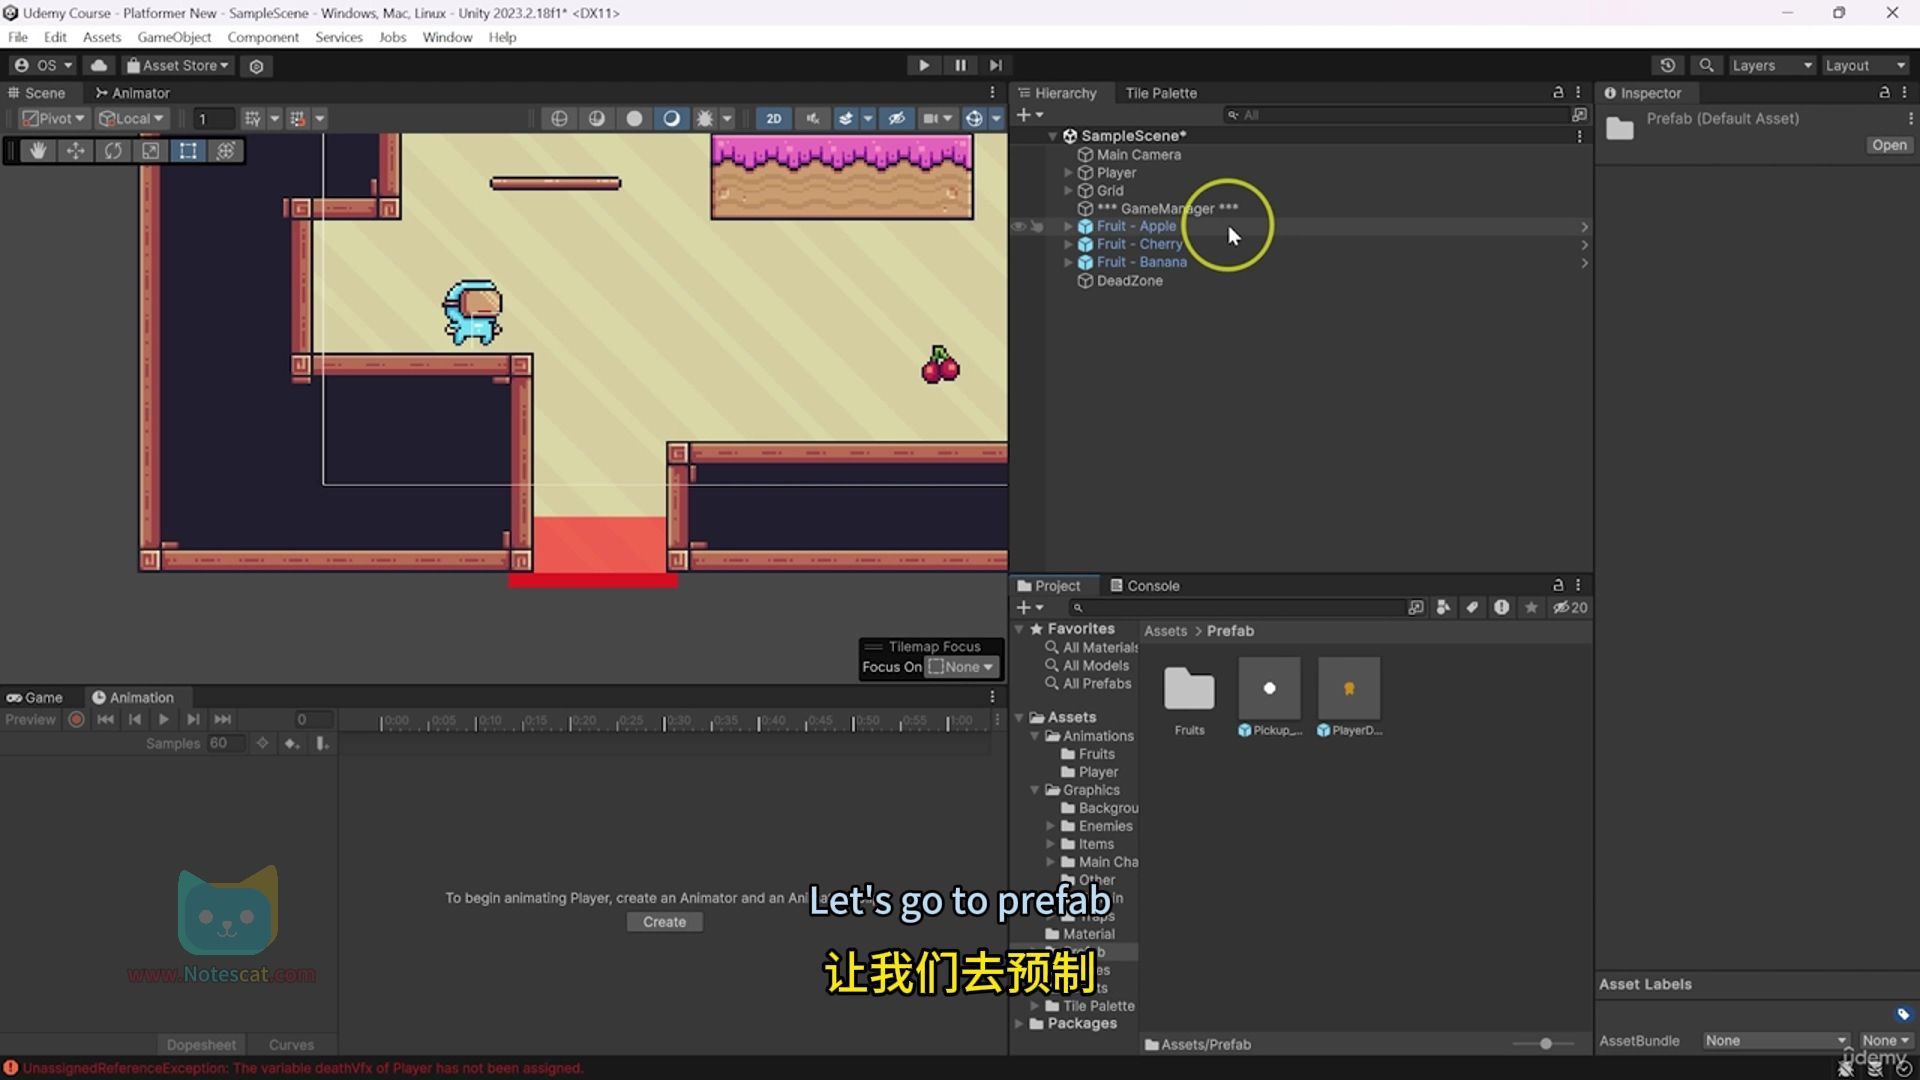Select the Rect transform tool
Screen dimensions: 1920x1080
click(188, 151)
